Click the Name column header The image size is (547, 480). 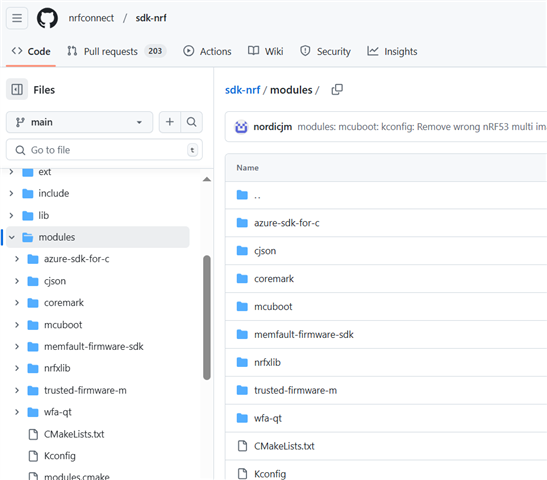tap(247, 168)
